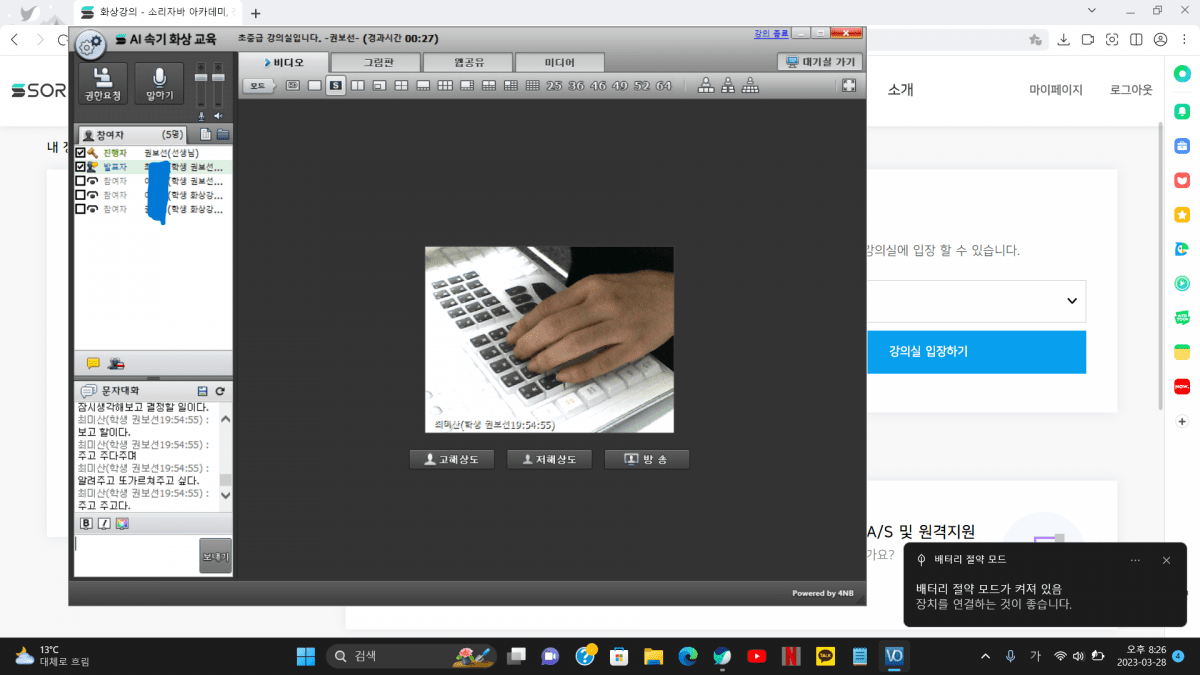Switch to the 미디어 tab

point(559,62)
